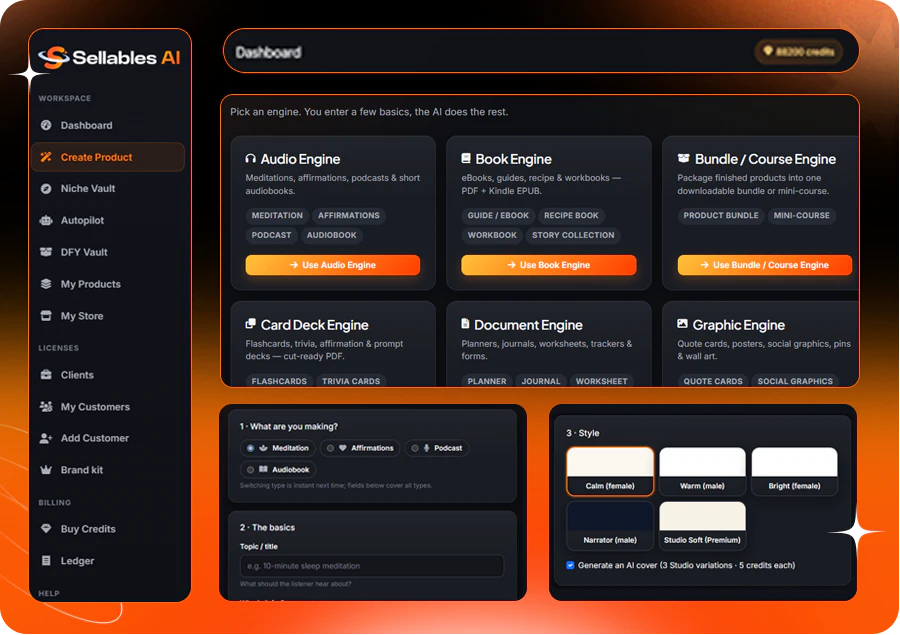900x635 pixels.
Task: Open Buy Credits in the sidebar
Action: pyautogui.click(x=108, y=529)
